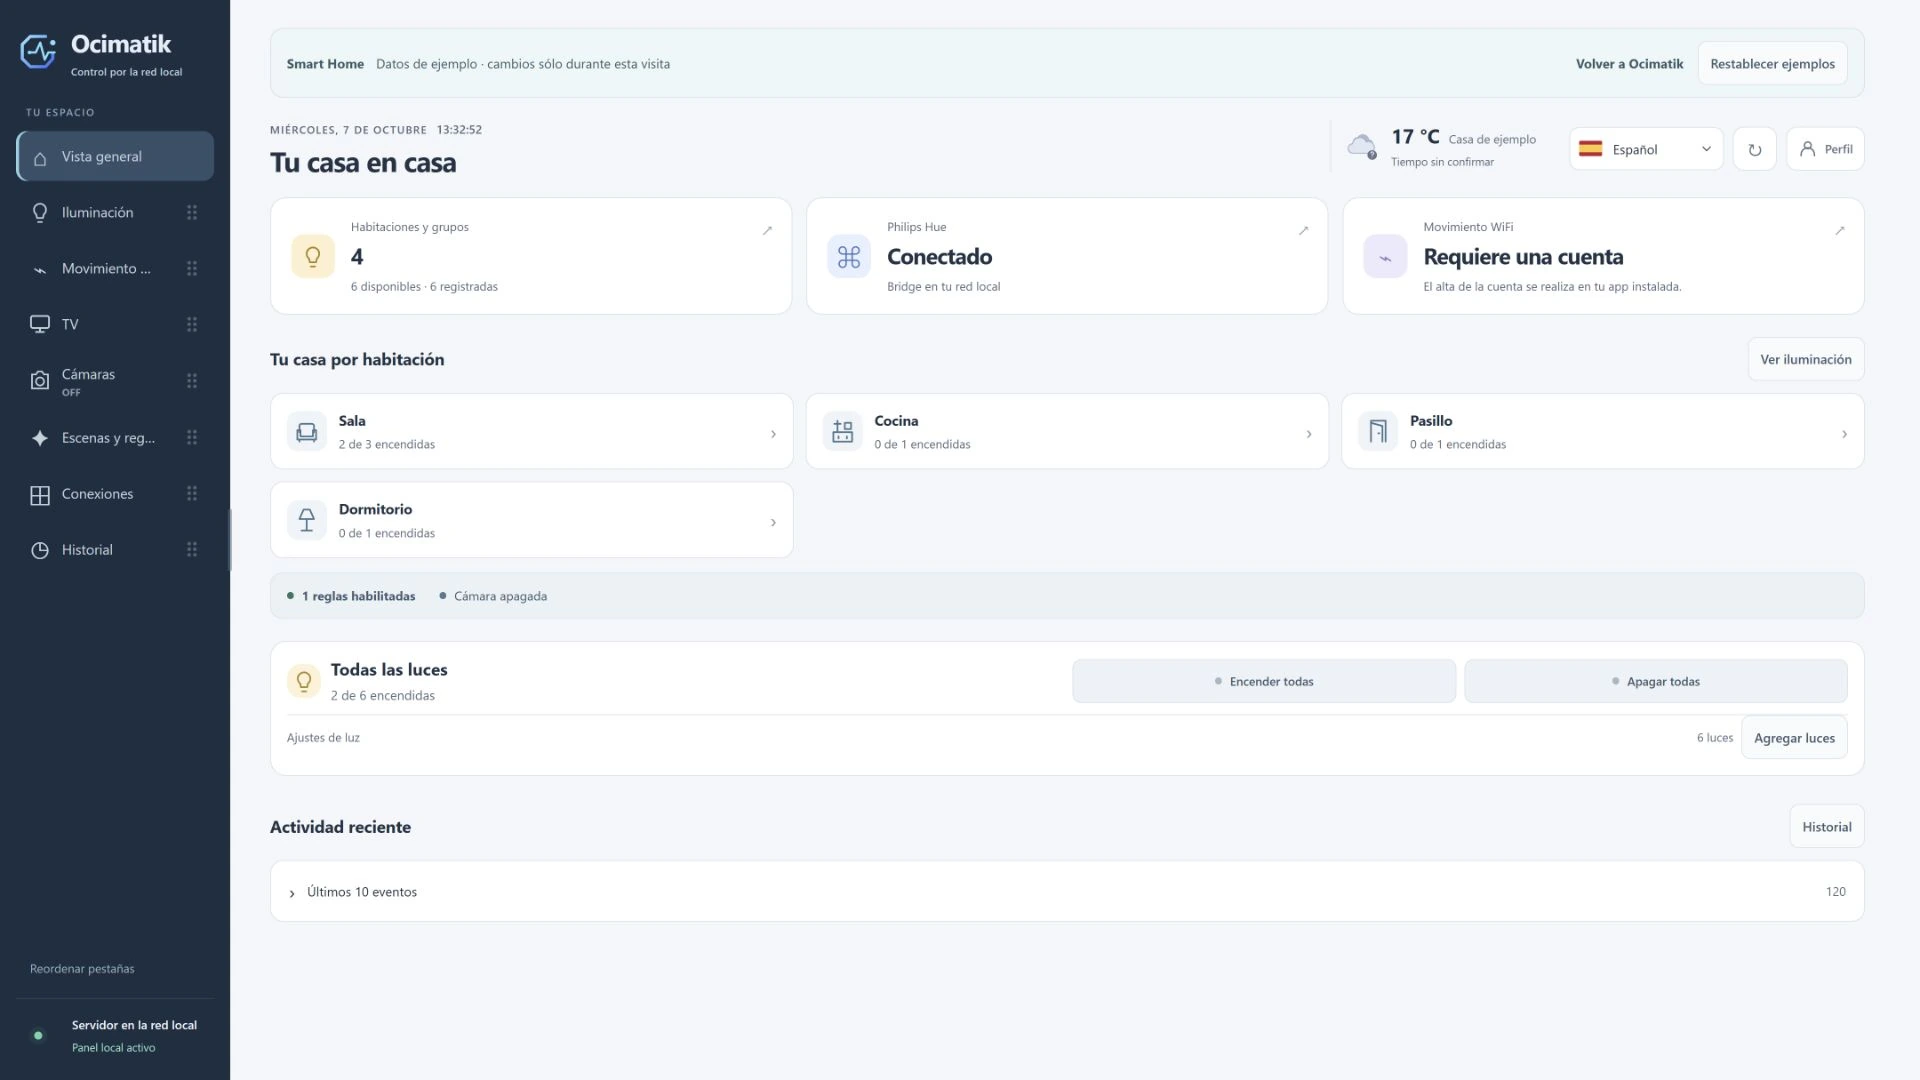Turn off all lights with Apagar todas

pos(1655,681)
